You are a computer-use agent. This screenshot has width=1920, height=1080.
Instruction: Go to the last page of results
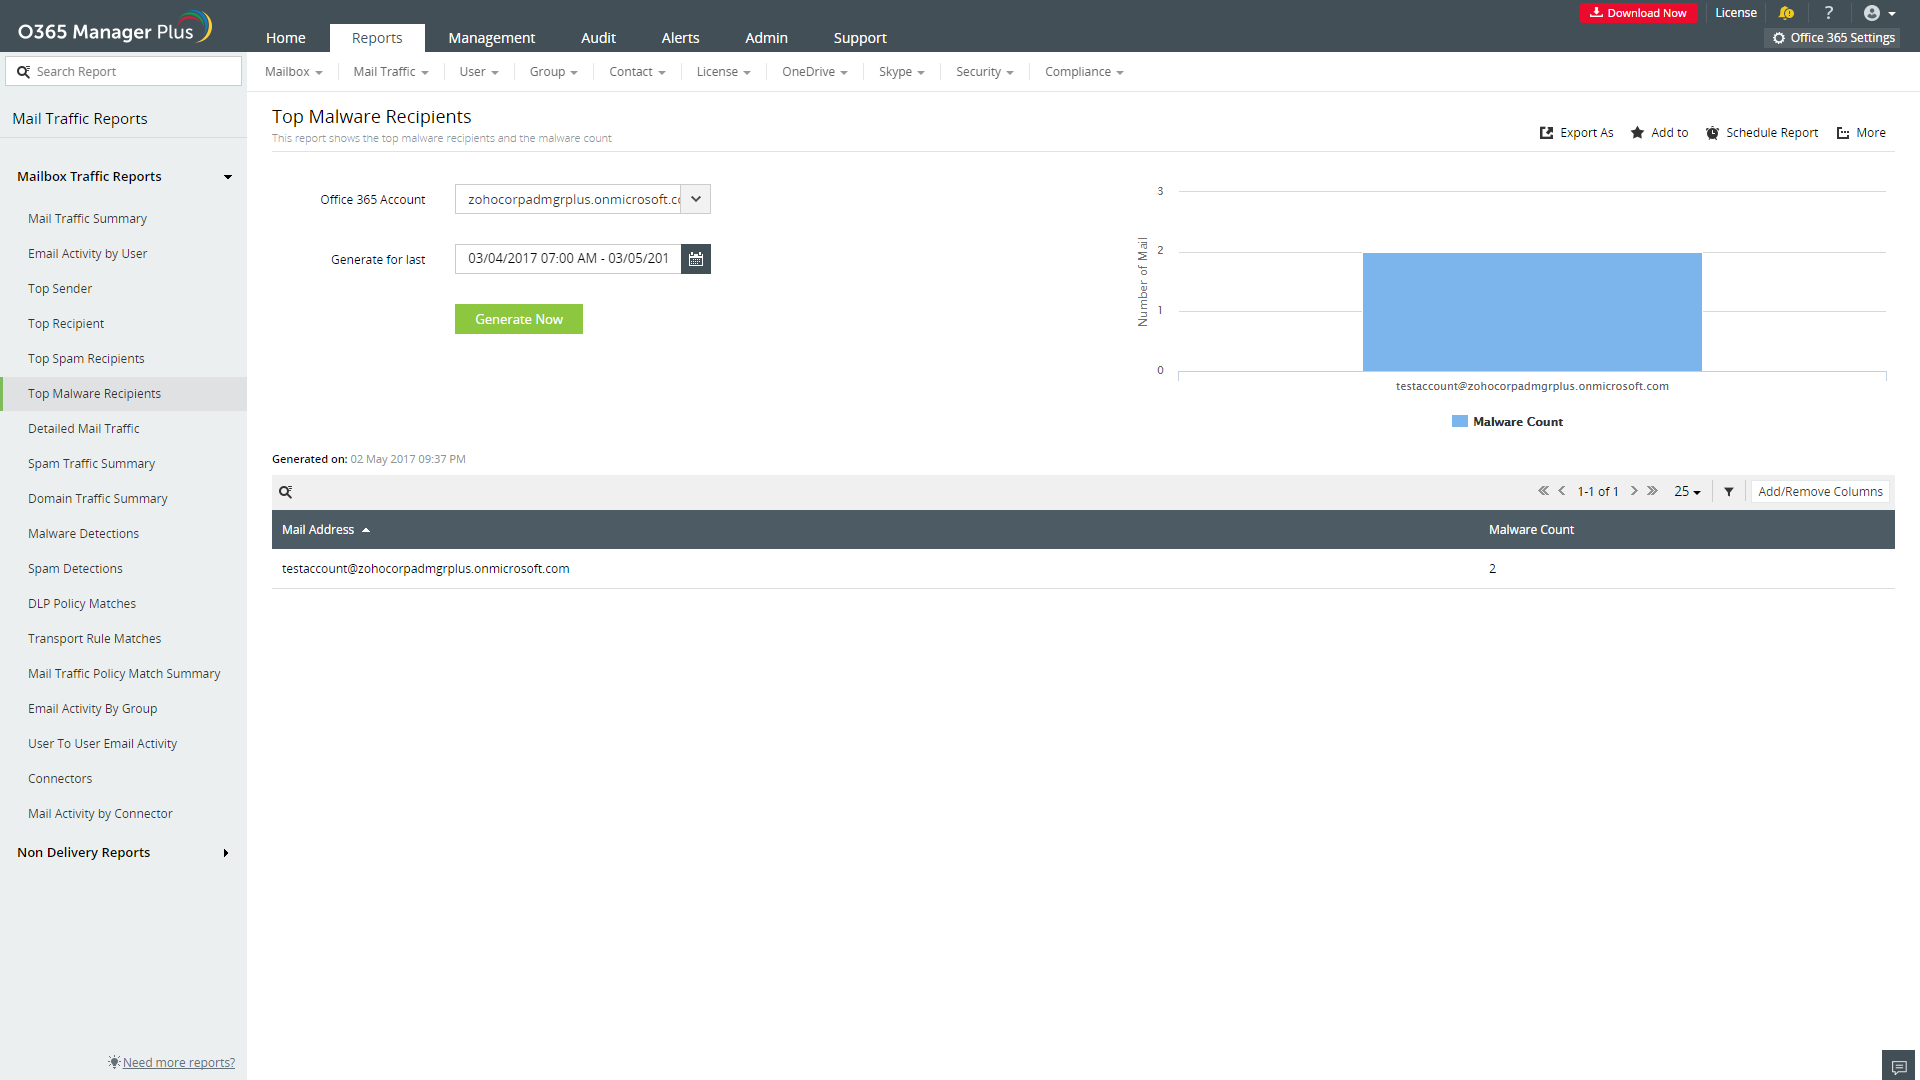pyautogui.click(x=1653, y=491)
